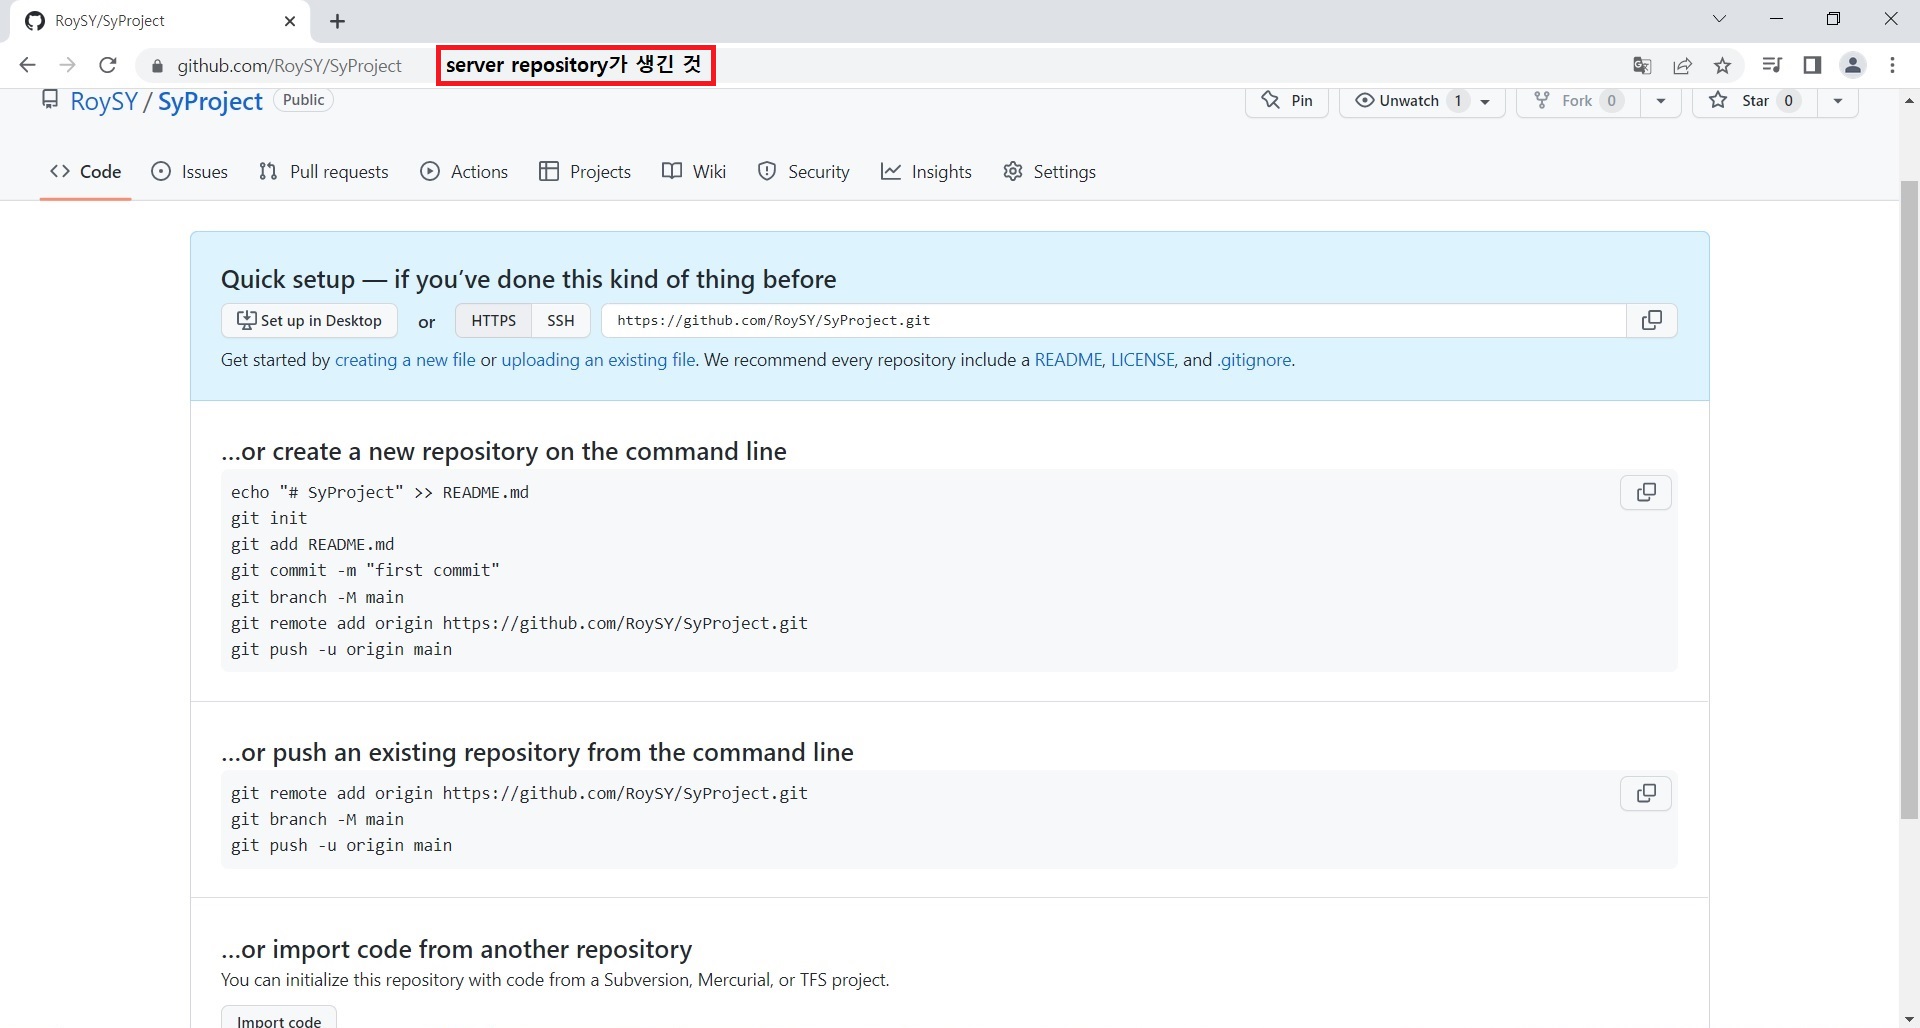Open repository Settings tab
The height and width of the screenshot is (1028, 1920).
pos(1050,172)
